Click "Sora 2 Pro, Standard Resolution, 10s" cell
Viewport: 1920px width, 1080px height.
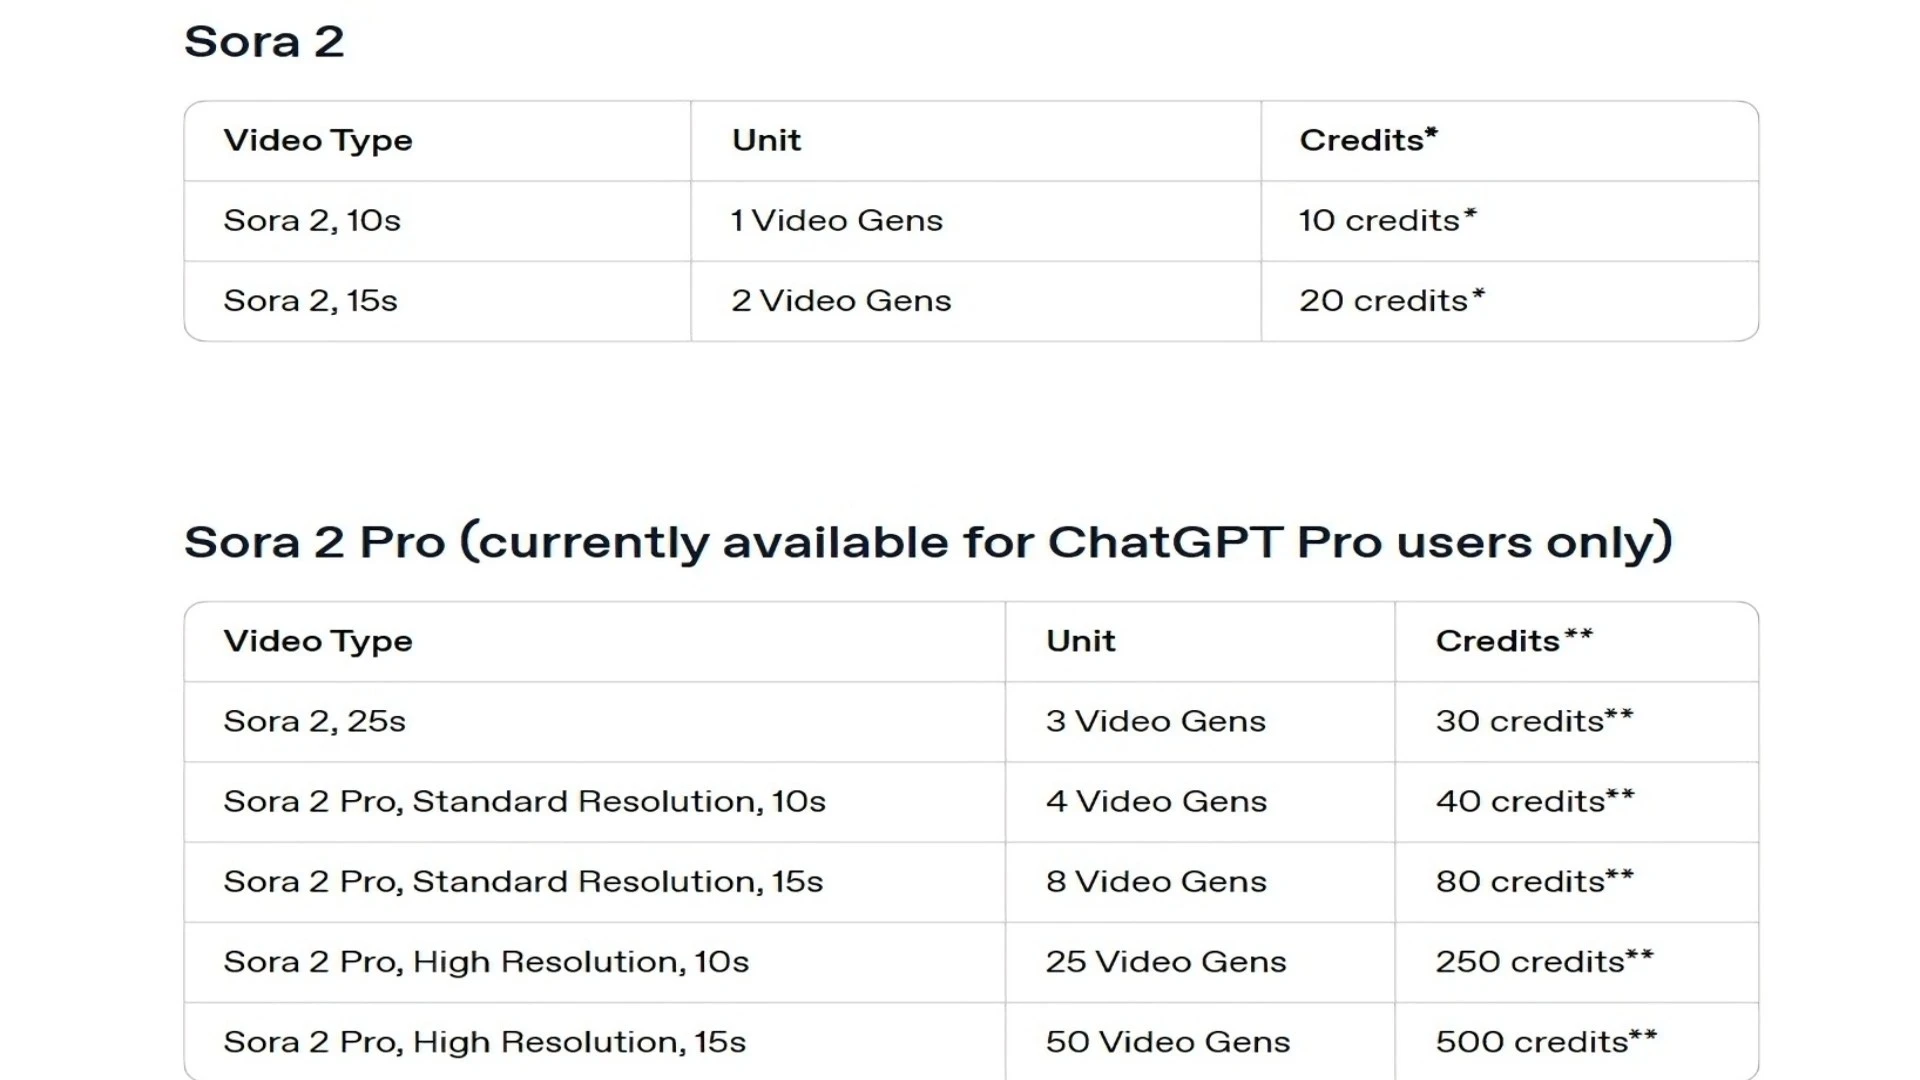[x=524, y=801]
